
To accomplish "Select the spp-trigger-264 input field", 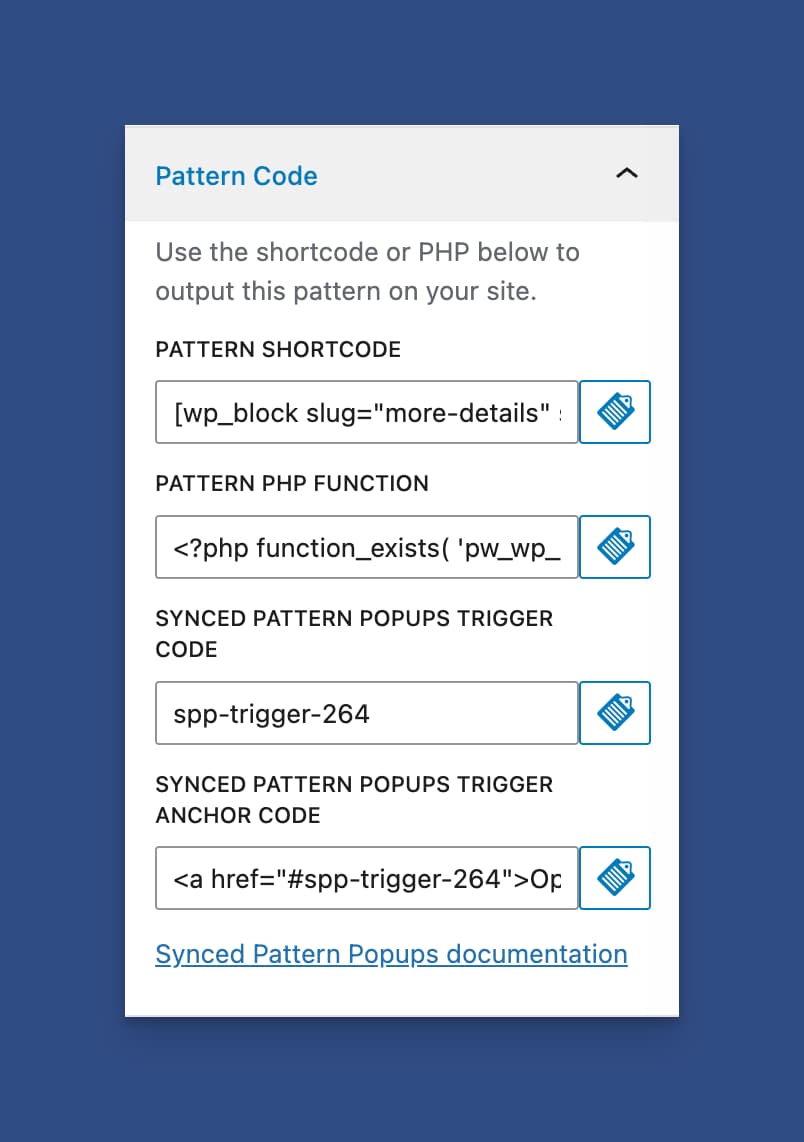I will pos(366,713).
